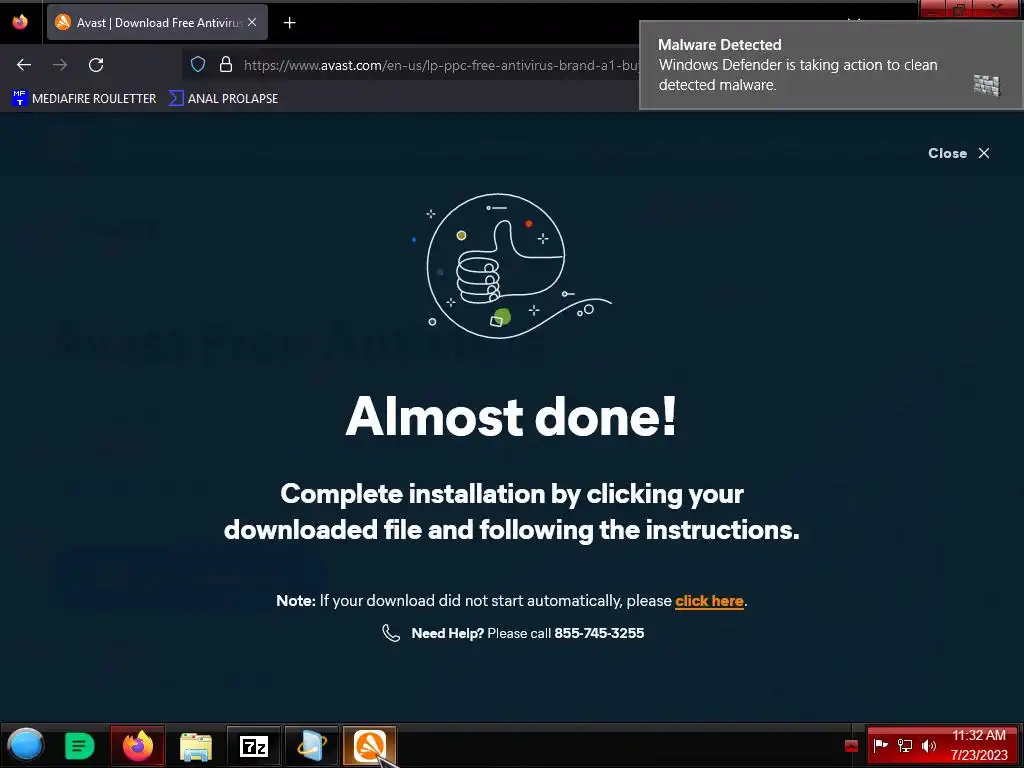Switch to Firefox in the taskbar

138,746
